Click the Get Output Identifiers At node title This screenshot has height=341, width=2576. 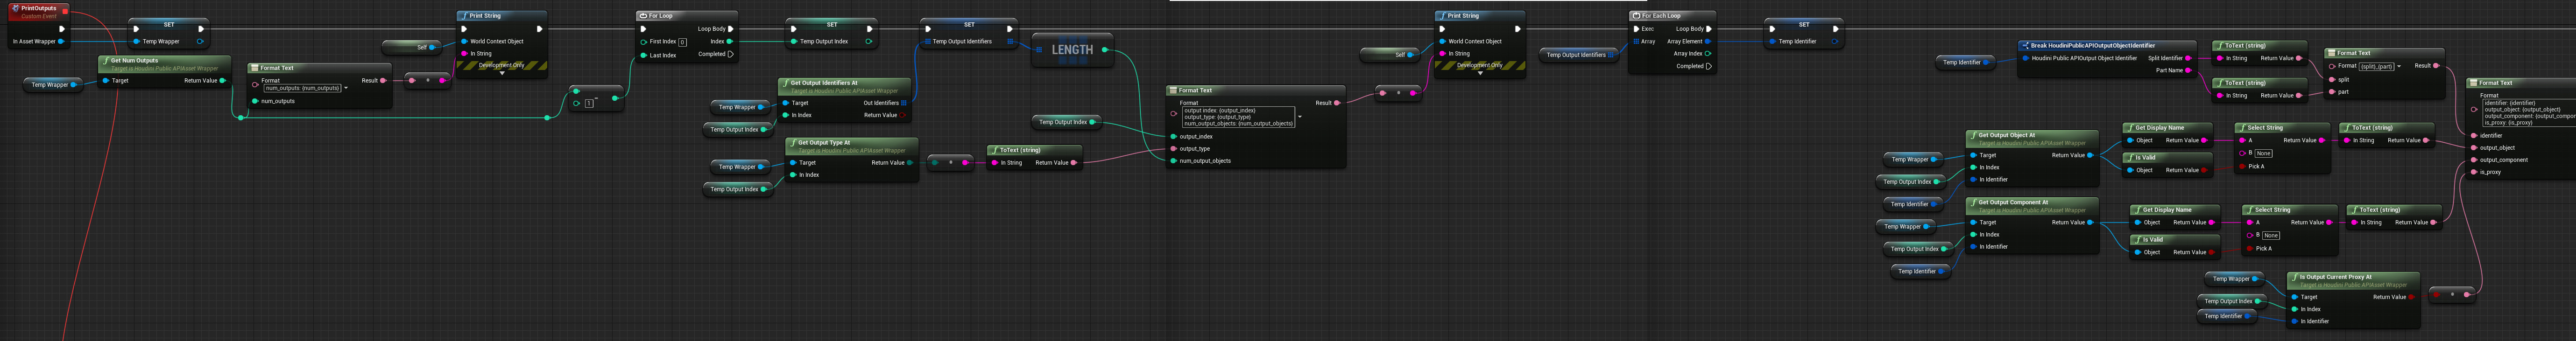point(823,83)
